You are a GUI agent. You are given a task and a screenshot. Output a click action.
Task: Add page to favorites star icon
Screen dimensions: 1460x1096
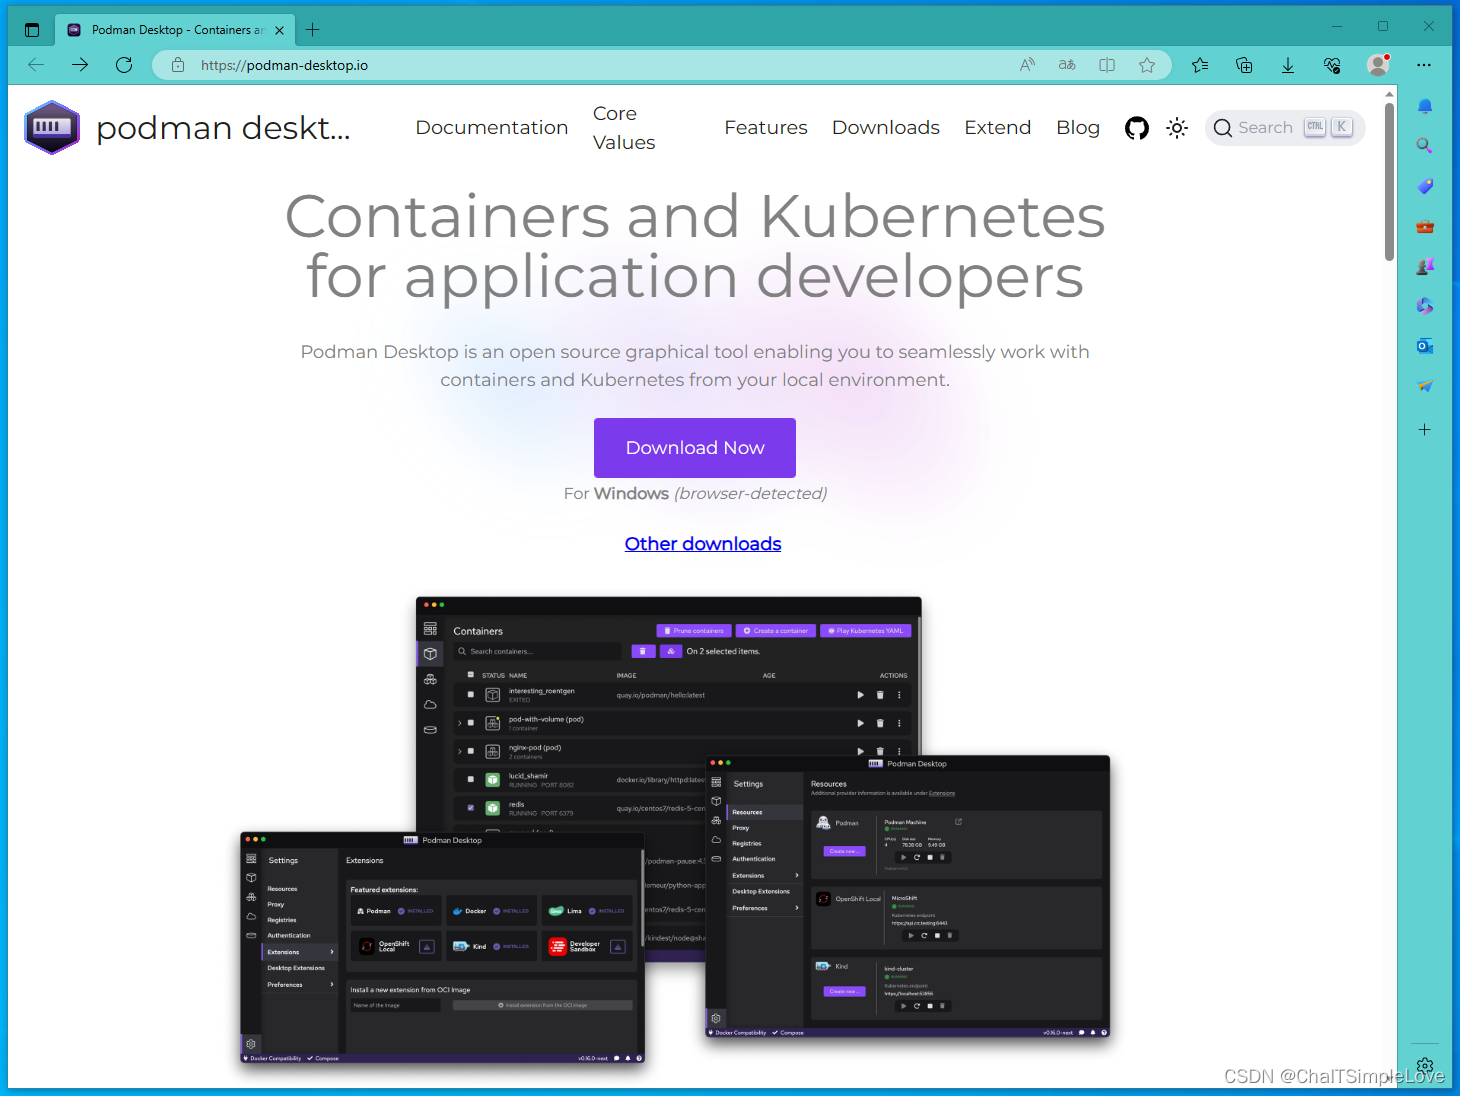[x=1147, y=65]
